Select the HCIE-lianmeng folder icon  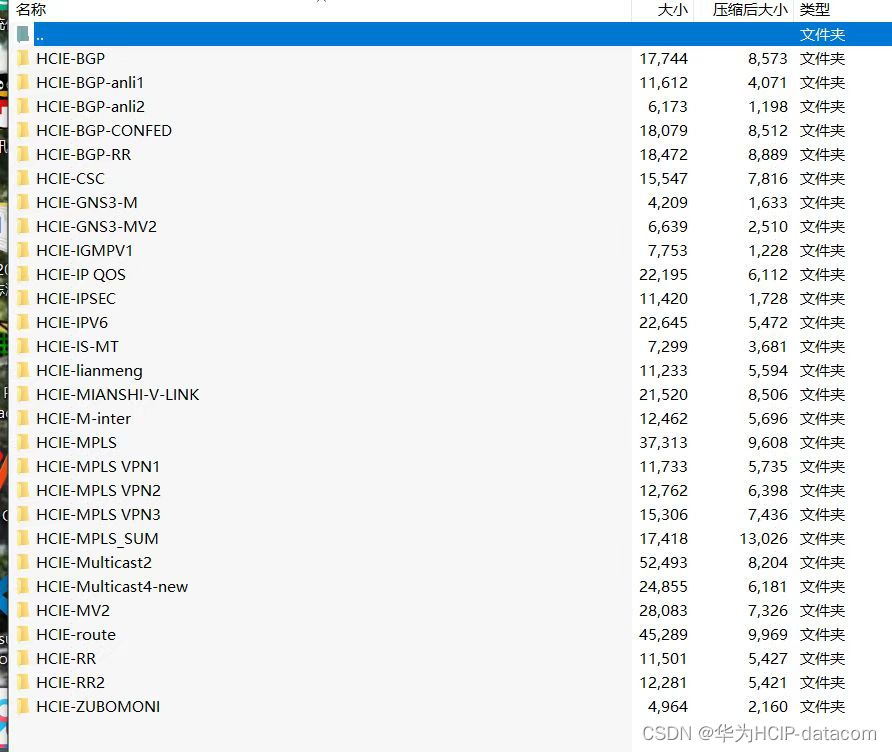(23, 370)
